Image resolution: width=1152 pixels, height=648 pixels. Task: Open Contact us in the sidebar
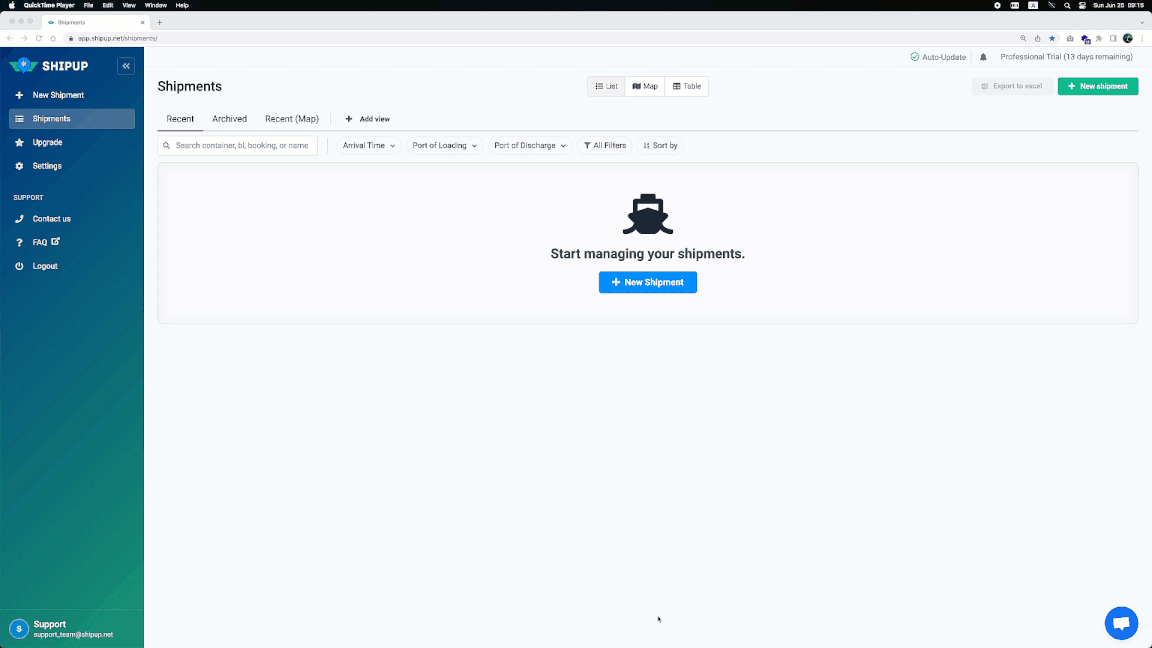[51, 219]
